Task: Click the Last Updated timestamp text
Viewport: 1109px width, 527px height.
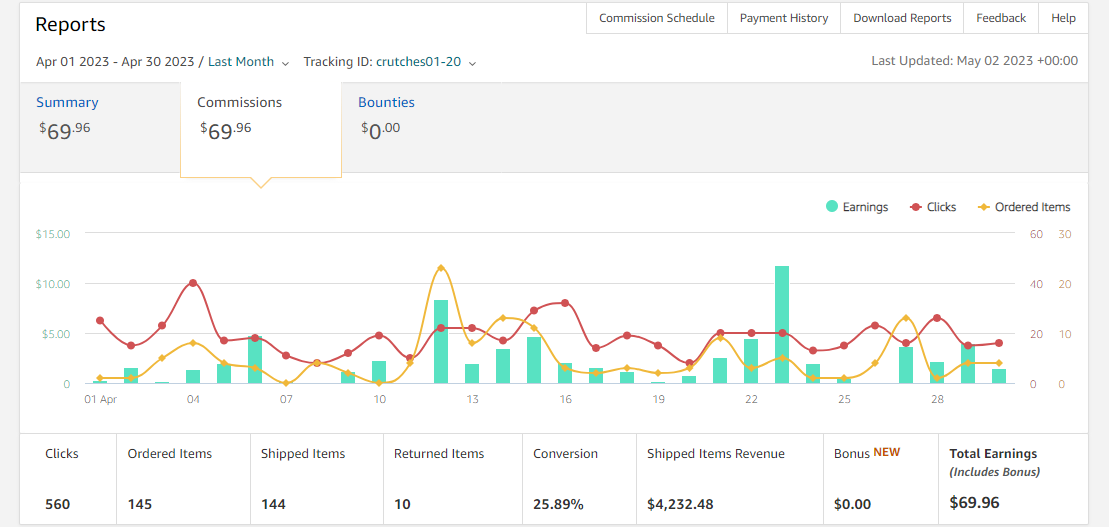Action: pyautogui.click(x=975, y=61)
